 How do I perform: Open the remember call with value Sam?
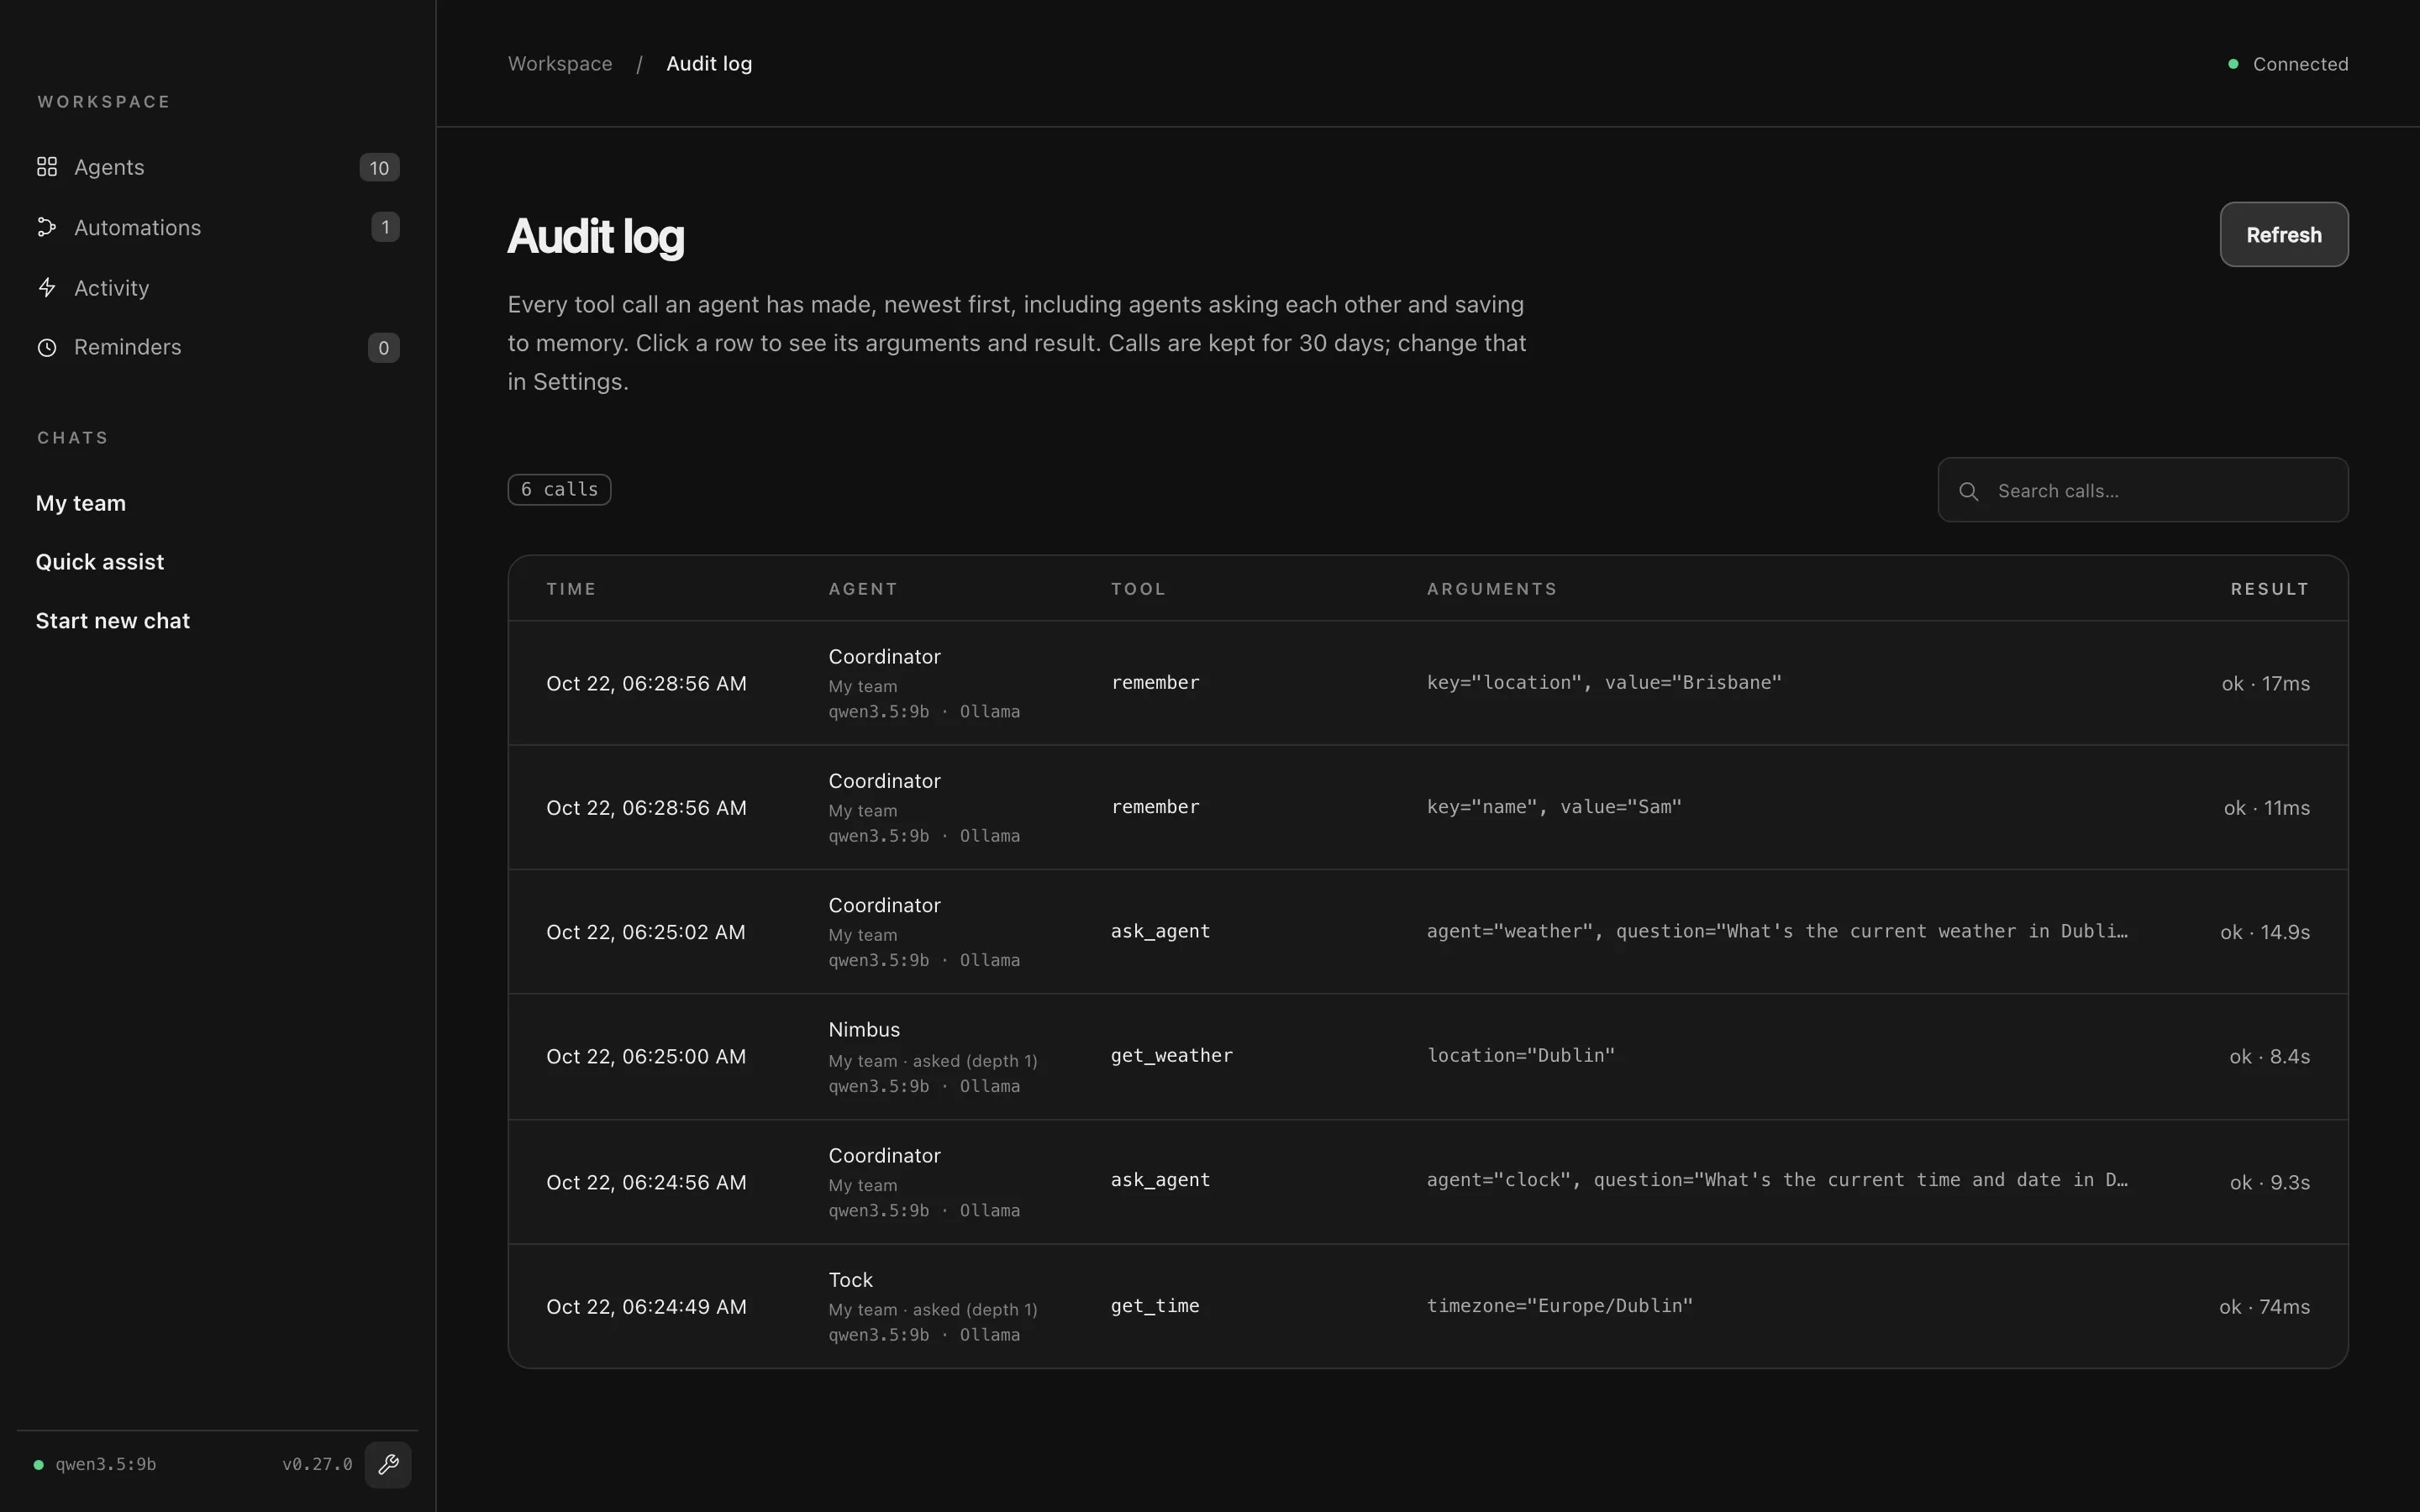[1428, 807]
